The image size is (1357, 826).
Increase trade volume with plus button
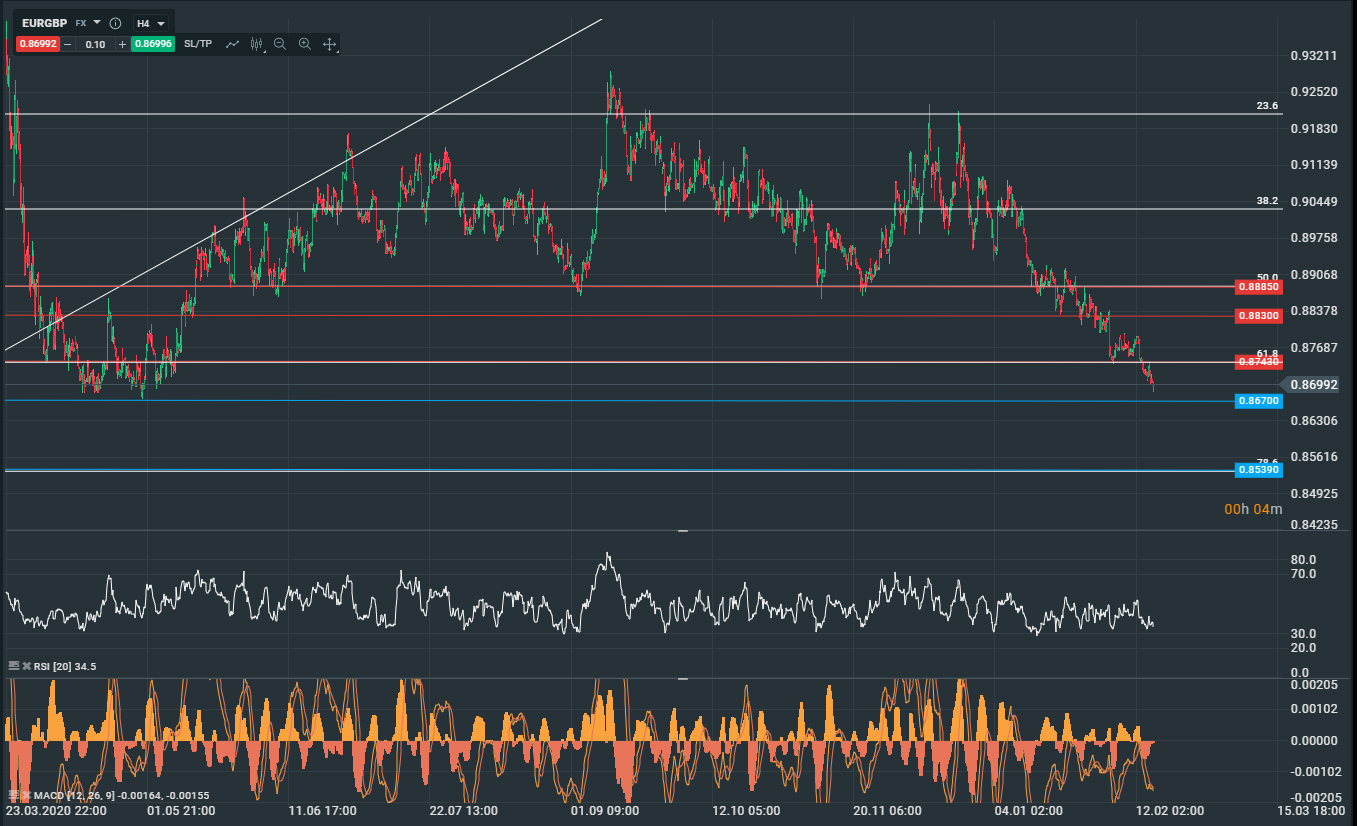point(122,44)
